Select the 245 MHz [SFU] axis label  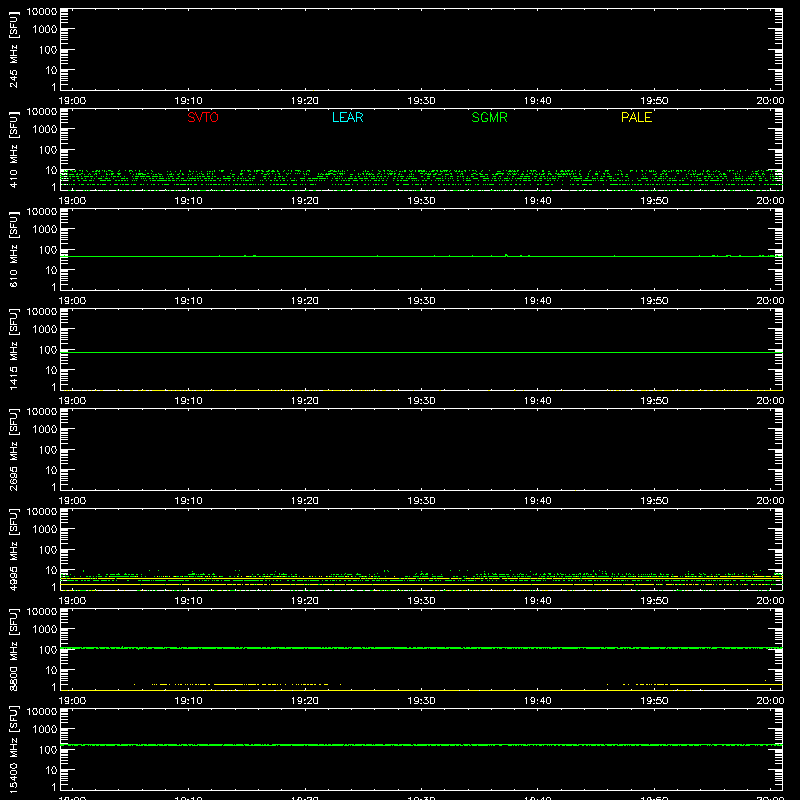coord(14,49)
